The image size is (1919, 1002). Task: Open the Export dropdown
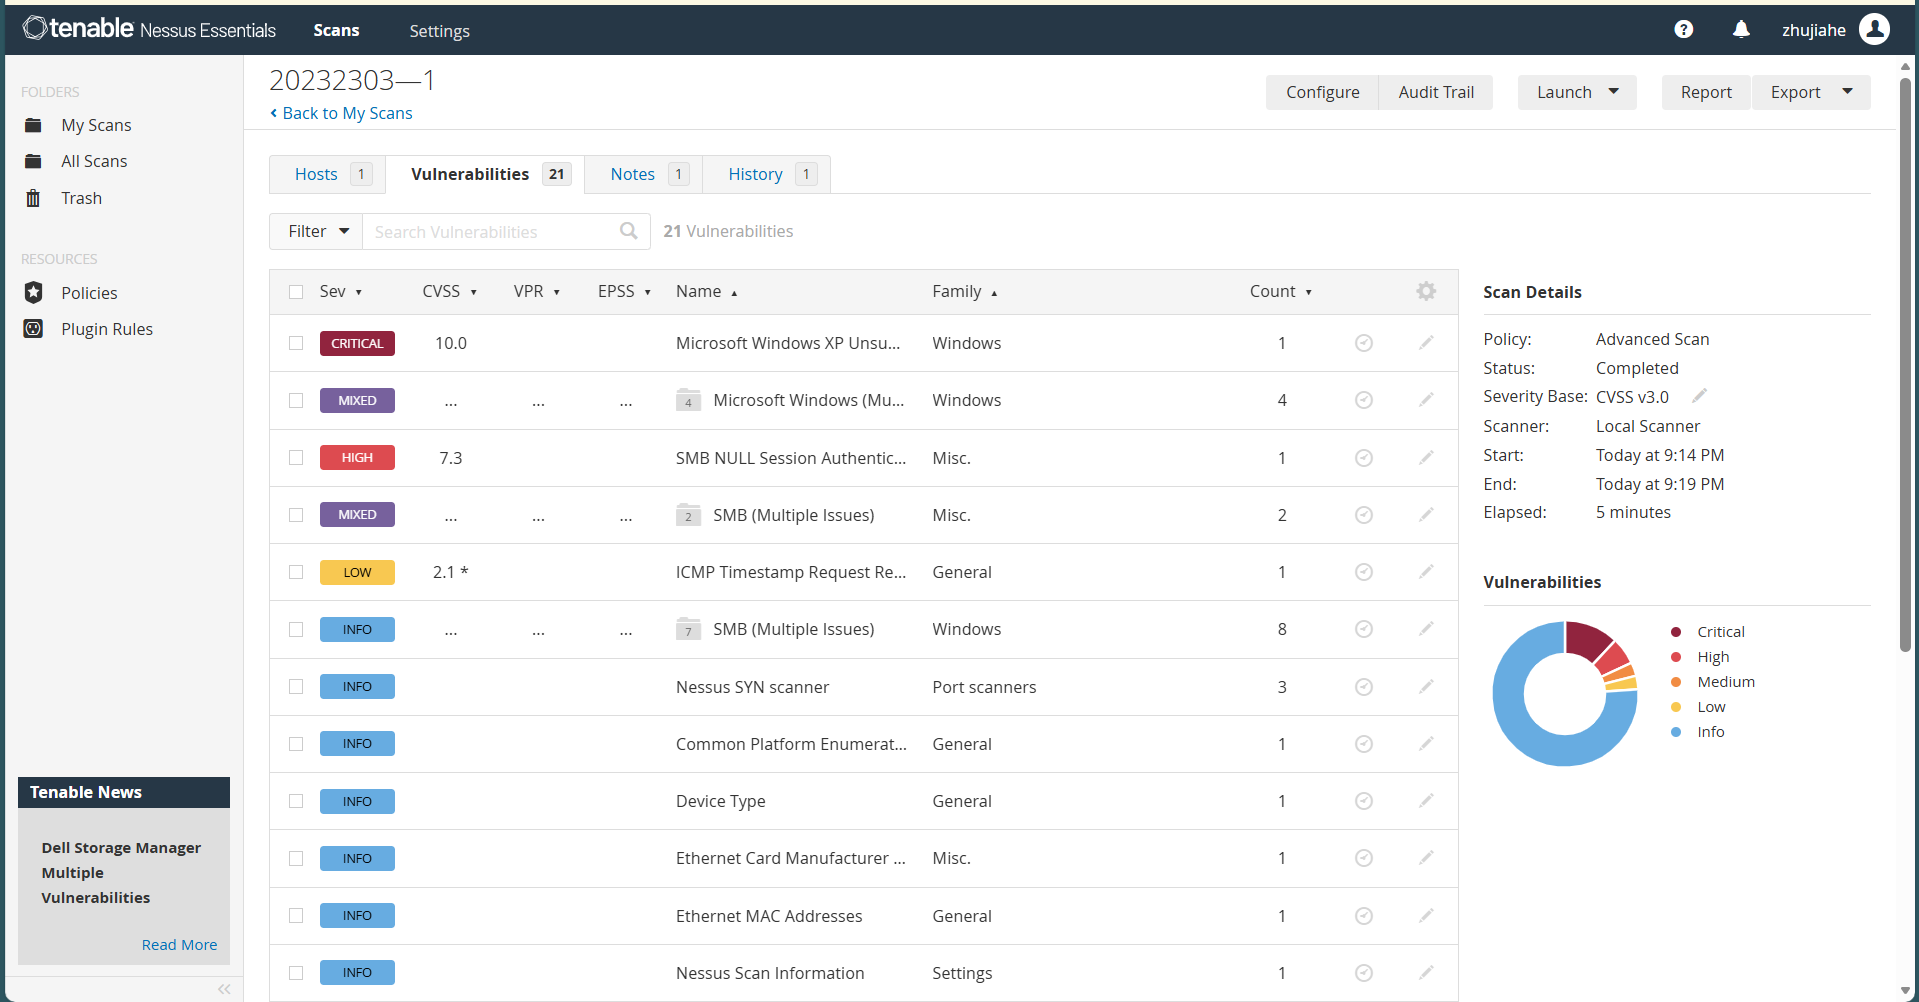1811,92
